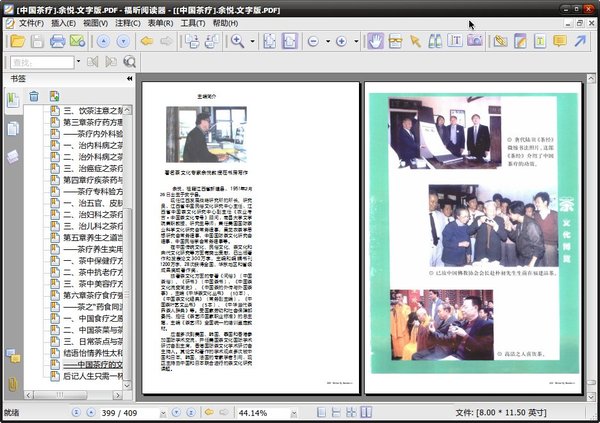Screen dimensions: 600x423
Task: Toggle the Bookmarks panel icon
Action: click(x=12, y=99)
